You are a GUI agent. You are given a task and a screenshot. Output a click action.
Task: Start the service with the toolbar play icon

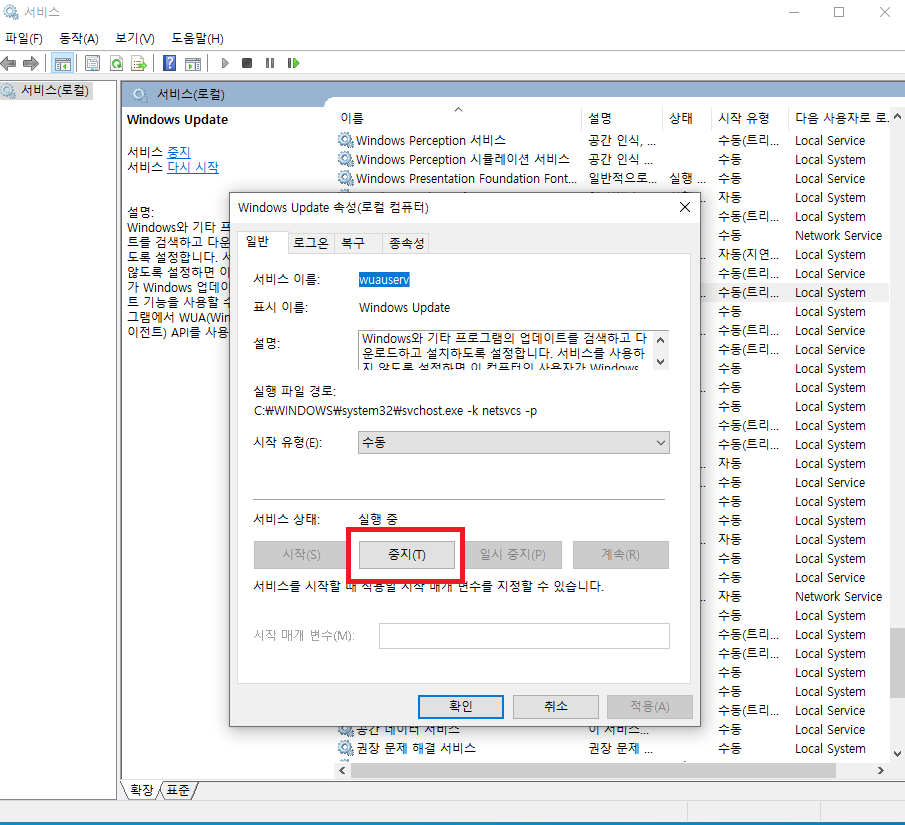click(225, 63)
